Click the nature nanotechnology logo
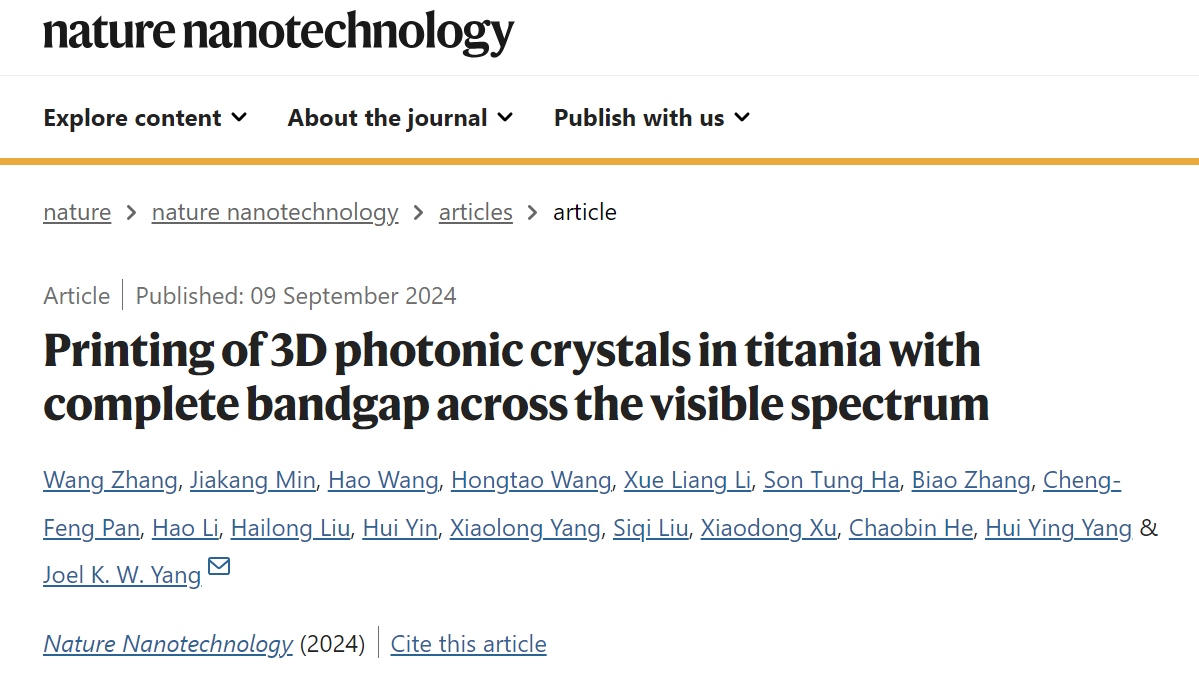Viewport: 1199px width, 681px height. tap(278, 33)
